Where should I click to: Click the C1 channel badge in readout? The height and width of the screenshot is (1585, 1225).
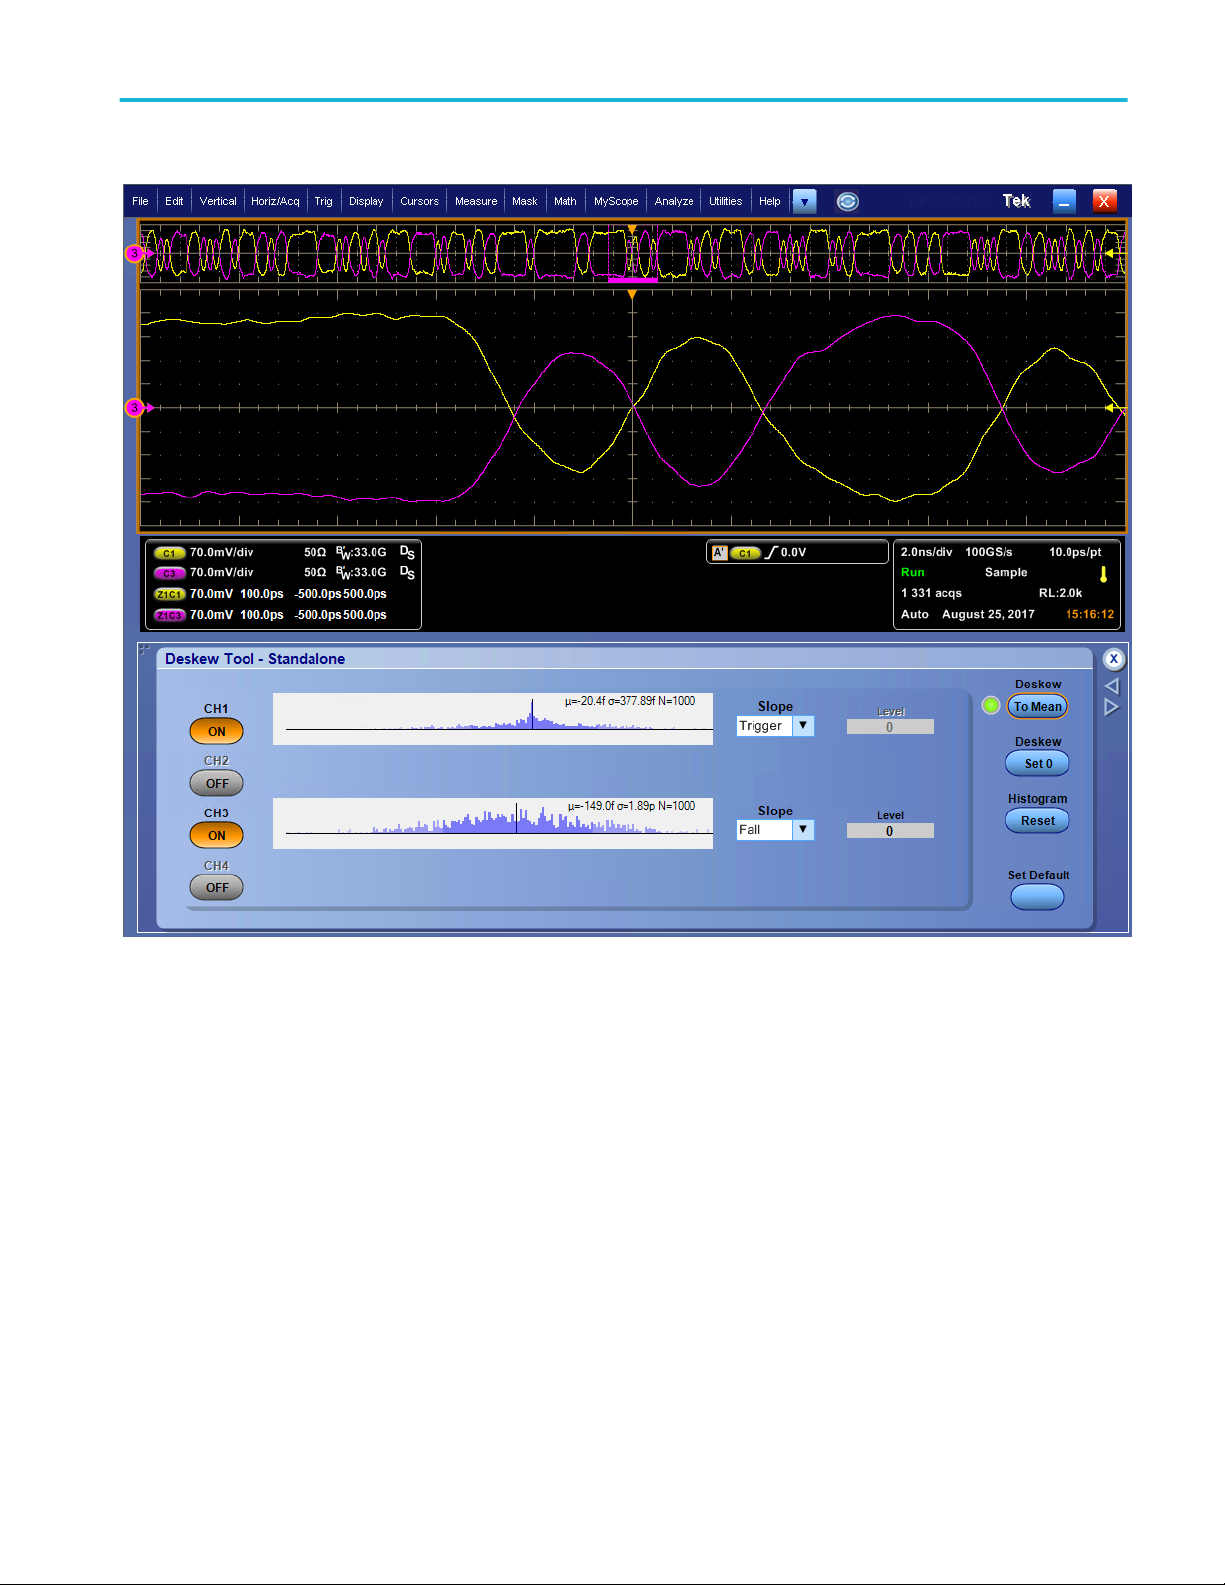click(170, 553)
